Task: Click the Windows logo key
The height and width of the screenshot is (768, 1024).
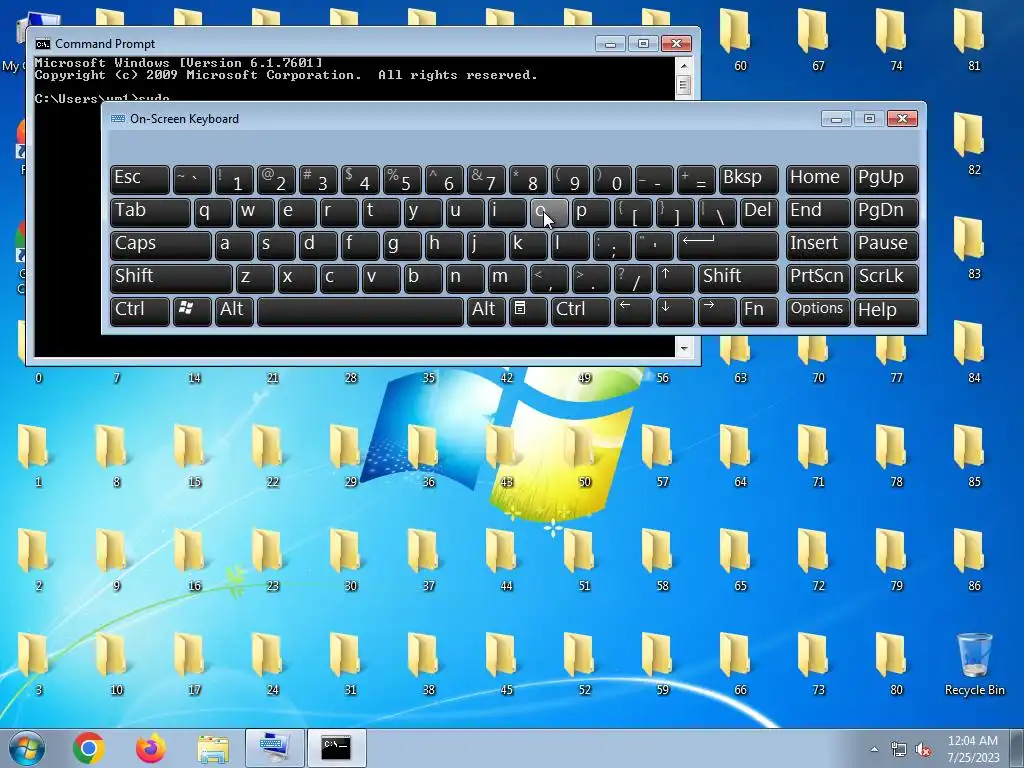Action: pyautogui.click(x=192, y=310)
